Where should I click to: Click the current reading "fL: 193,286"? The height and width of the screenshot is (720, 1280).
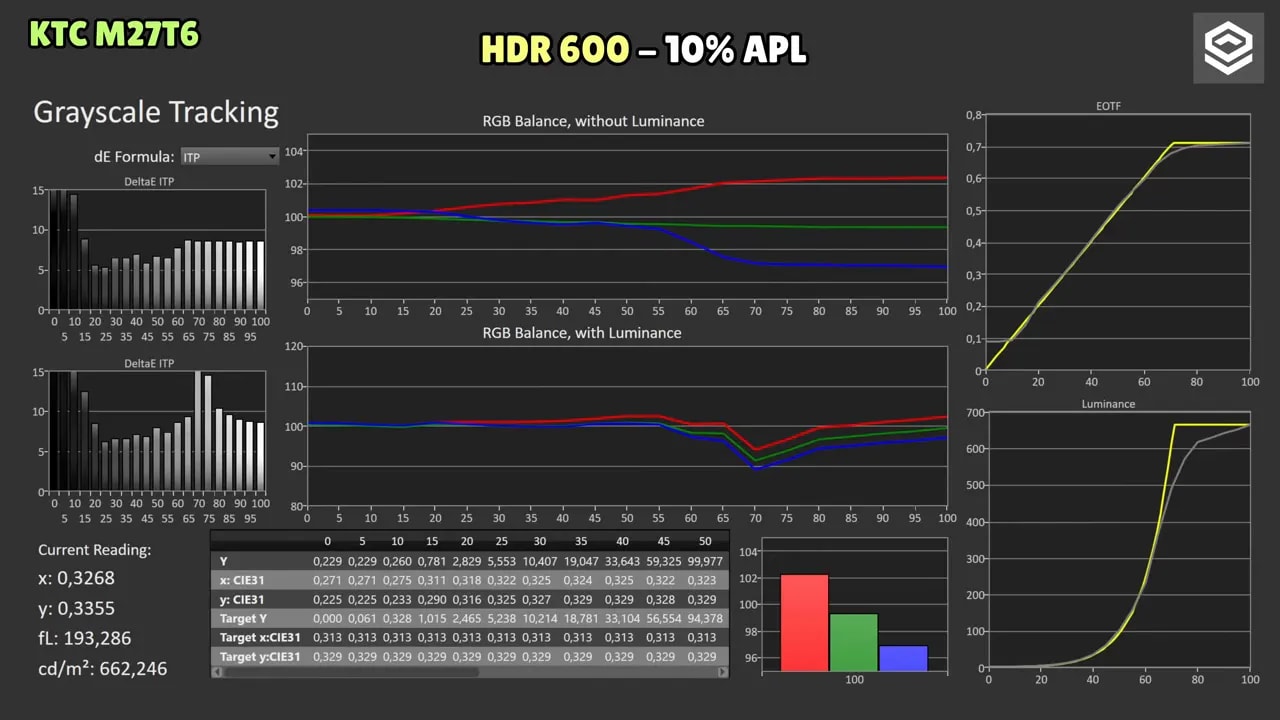pyautogui.click(x=85, y=638)
